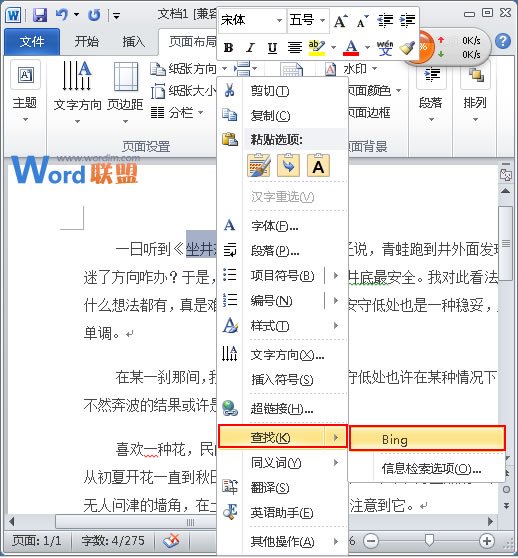Image resolution: width=518 pixels, height=558 pixels.
Task: Click the zoom in plus button
Action: coord(487,541)
